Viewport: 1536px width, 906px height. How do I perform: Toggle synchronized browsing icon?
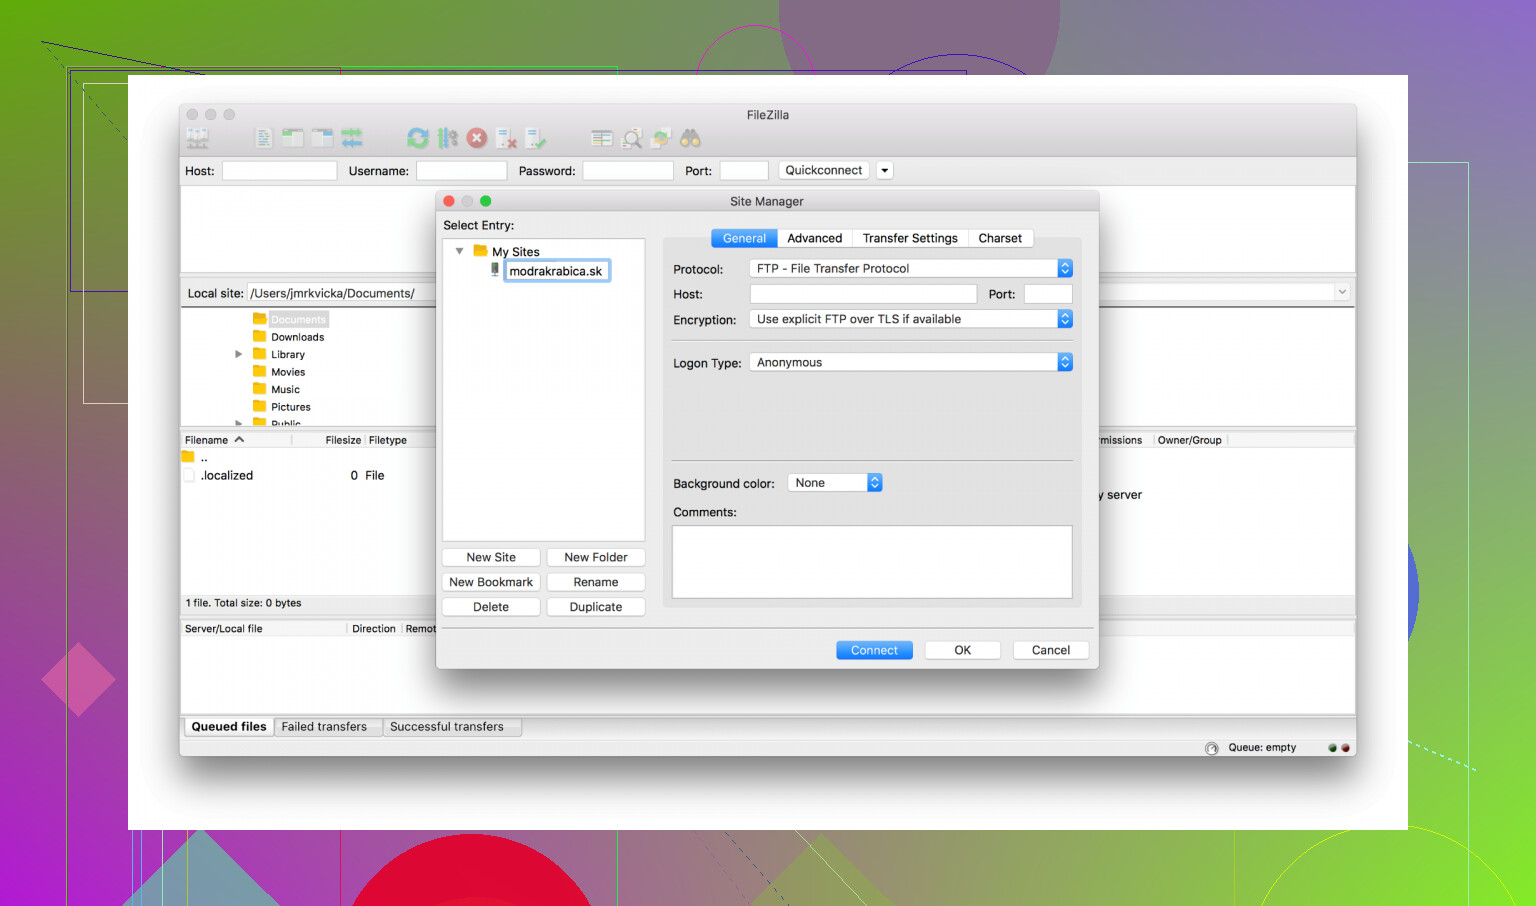tap(661, 138)
